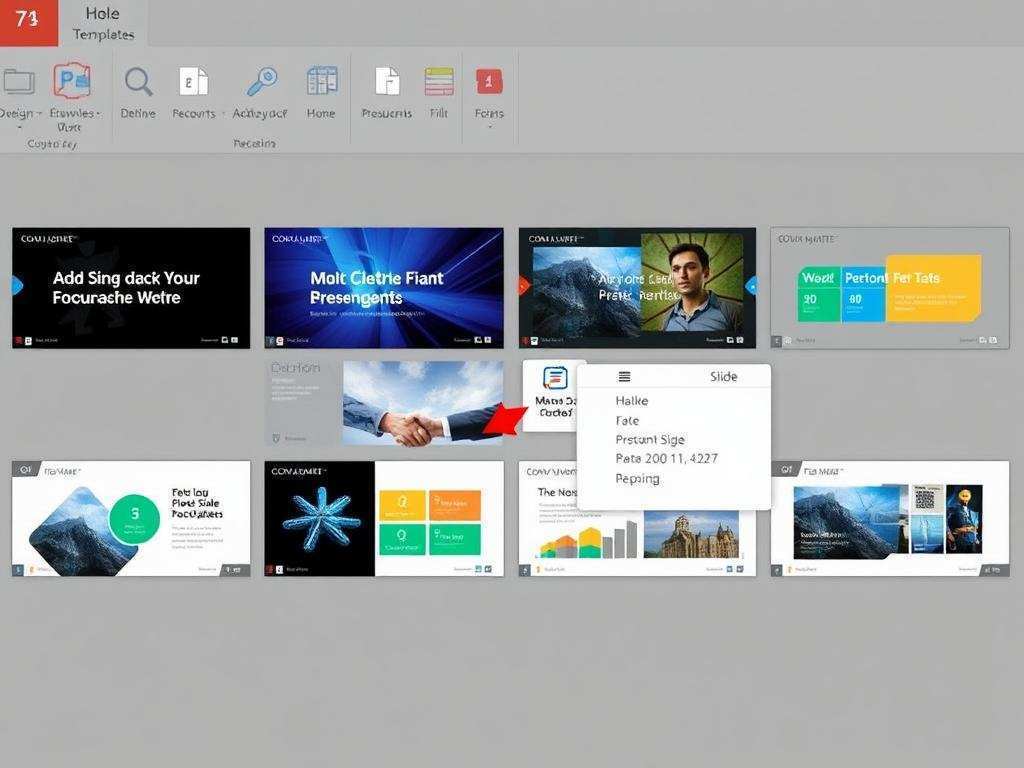Choose Halke in the context menu
Viewport: 1024px width, 768px height.
[x=632, y=401]
